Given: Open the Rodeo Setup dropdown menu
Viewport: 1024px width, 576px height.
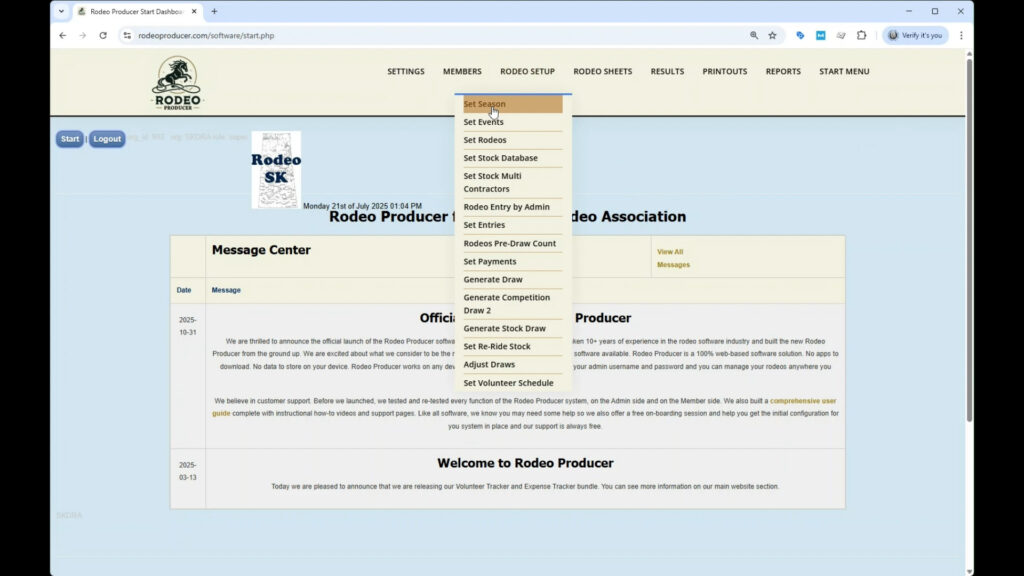Looking at the screenshot, I should pos(527,71).
